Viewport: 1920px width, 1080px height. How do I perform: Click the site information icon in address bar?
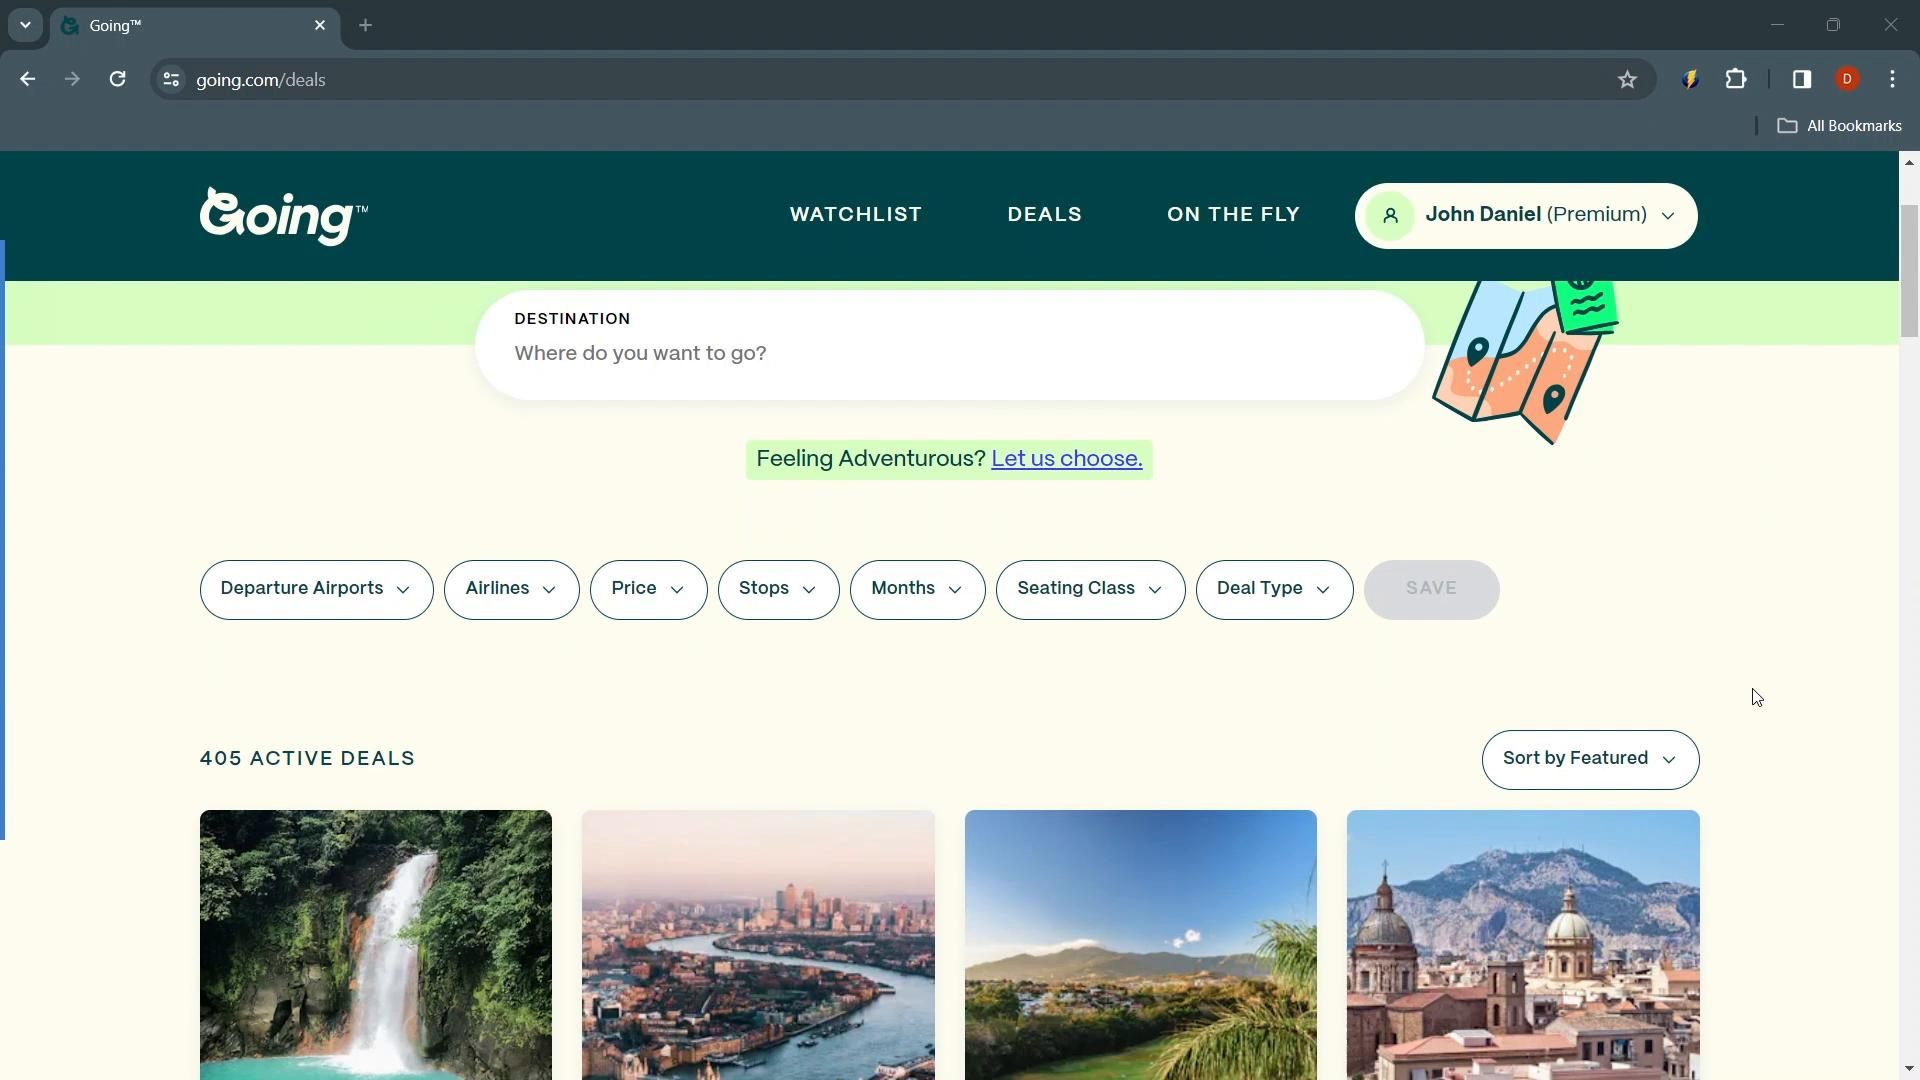coord(171,80)
